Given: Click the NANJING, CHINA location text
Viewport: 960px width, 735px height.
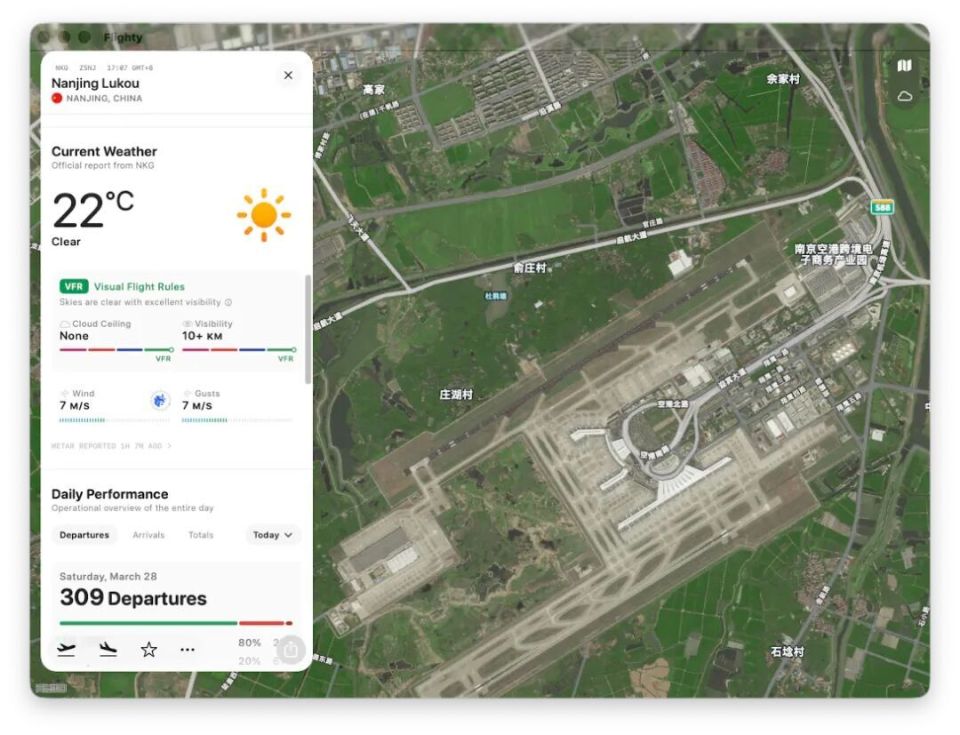Looking at the screenshot, I should 104,98.
